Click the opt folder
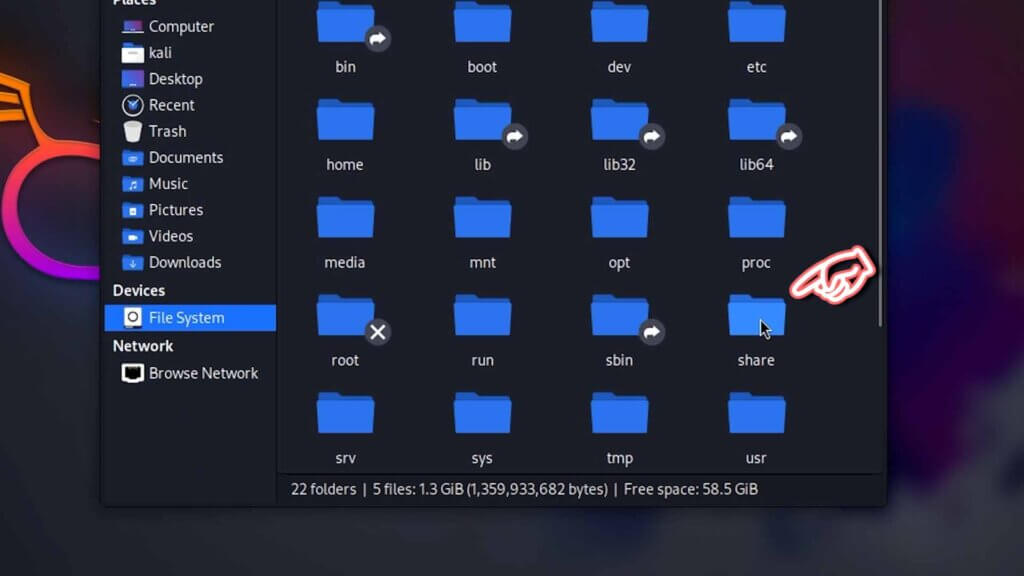Image resolution: width=1024 pixels, height=576 pixels. 619,217
